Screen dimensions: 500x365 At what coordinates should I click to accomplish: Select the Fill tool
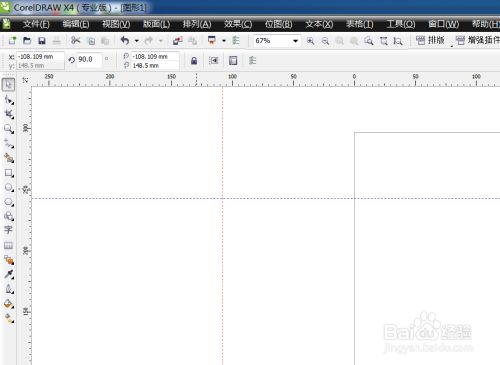(9, 304)
